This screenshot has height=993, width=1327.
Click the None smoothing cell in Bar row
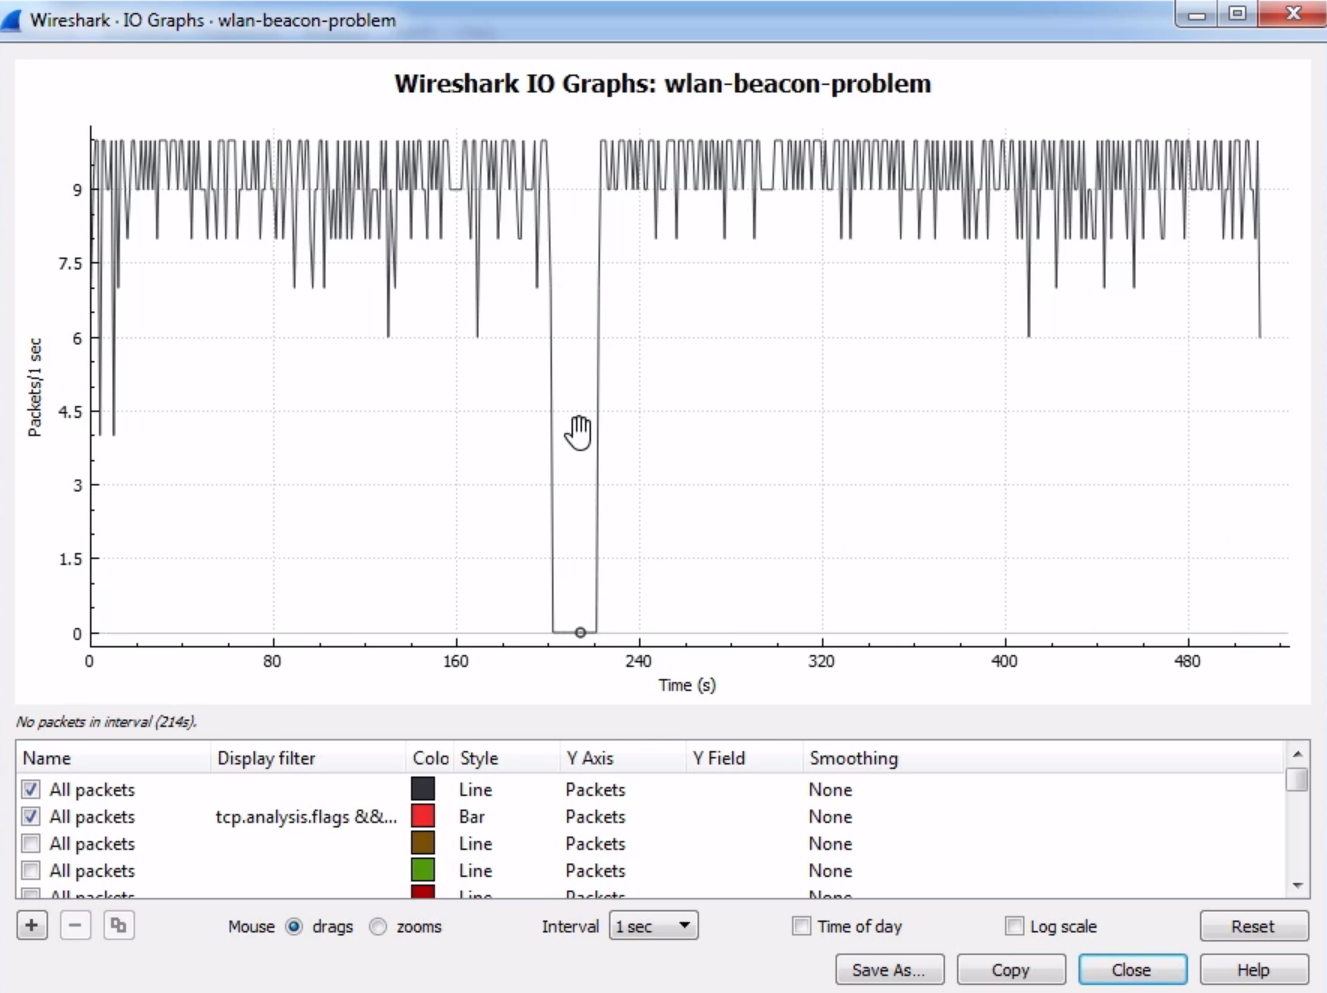[x=830, y=817]
